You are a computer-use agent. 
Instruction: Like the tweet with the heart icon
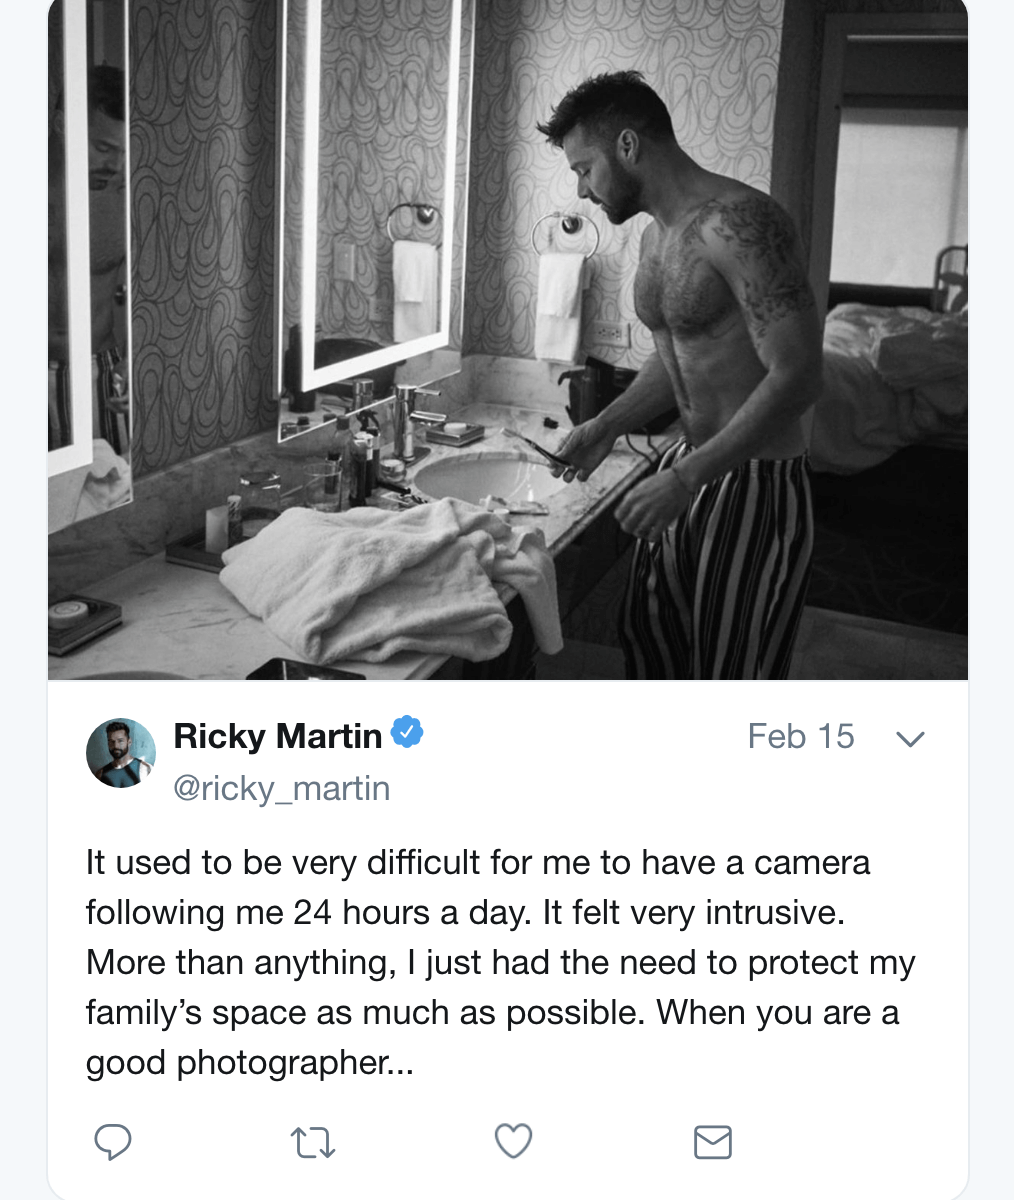513,1141
